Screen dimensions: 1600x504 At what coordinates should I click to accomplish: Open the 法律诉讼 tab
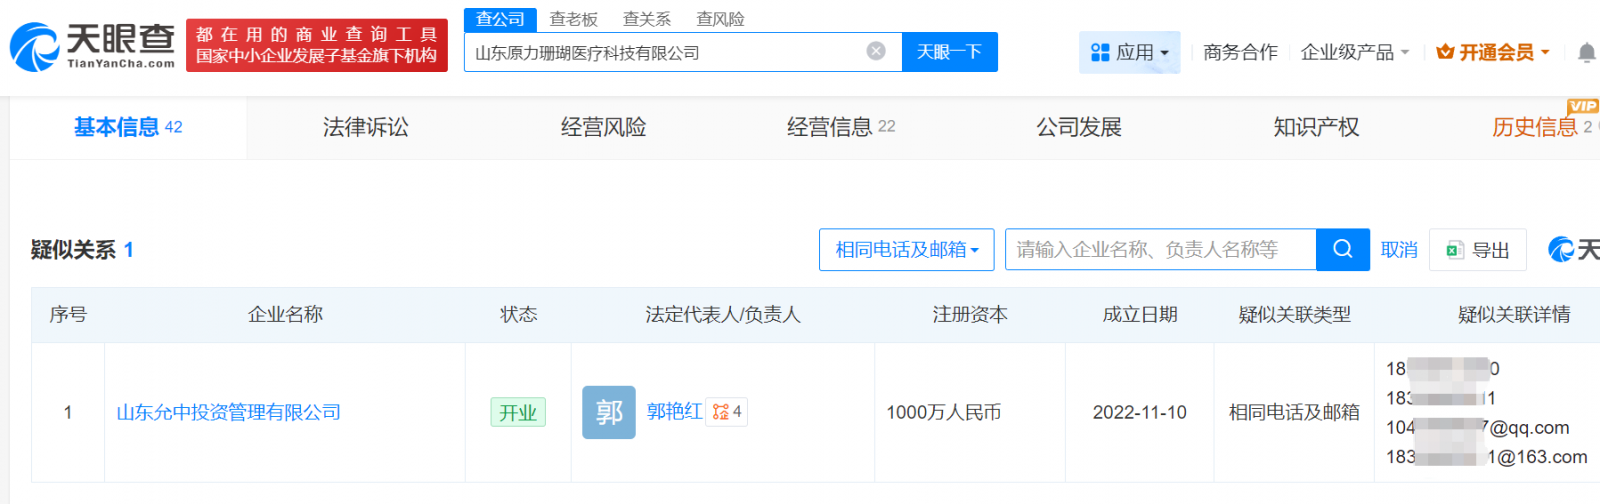[365, 127]
